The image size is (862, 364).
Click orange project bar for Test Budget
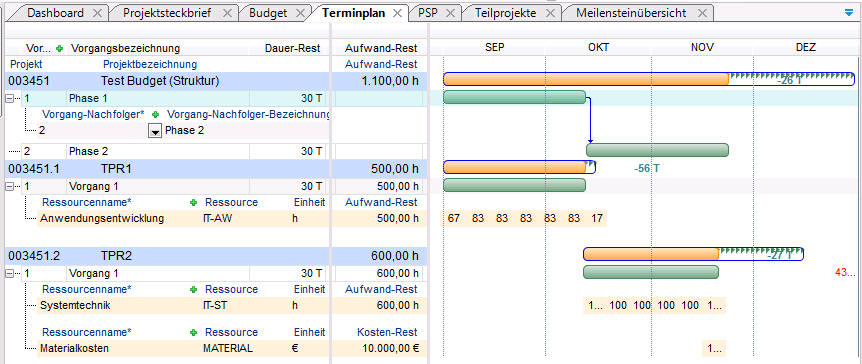point(586,79)
